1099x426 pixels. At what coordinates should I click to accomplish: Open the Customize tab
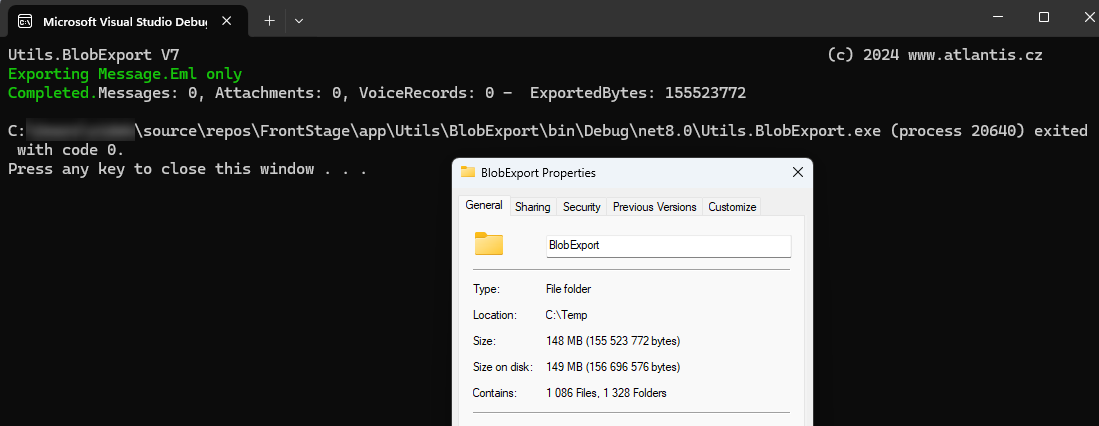click(732, 207)
